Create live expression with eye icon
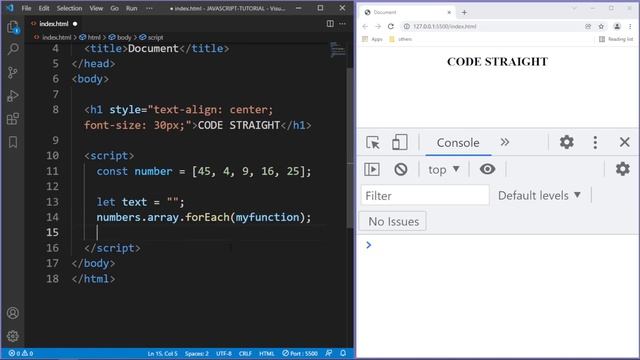This screenshot has height=360, width=640. [487, 169]
